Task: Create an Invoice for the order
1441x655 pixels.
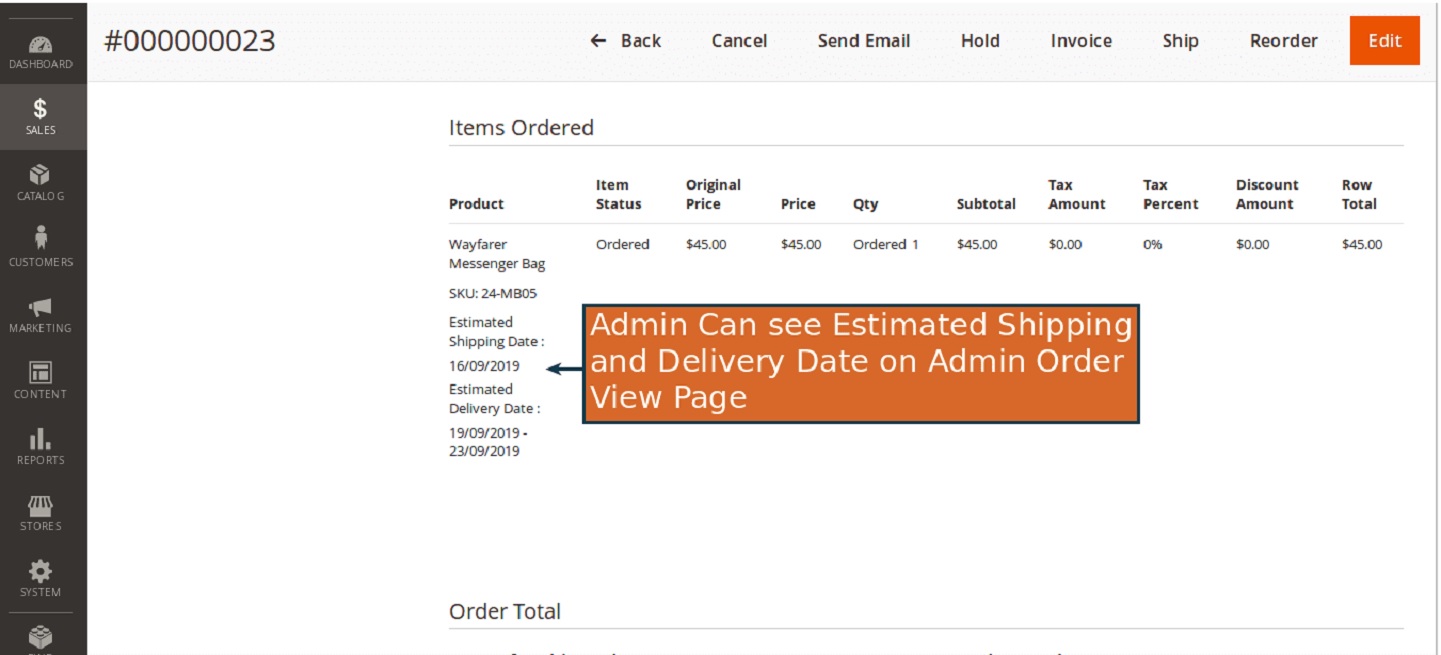Action: click(x=1080, y=41)
